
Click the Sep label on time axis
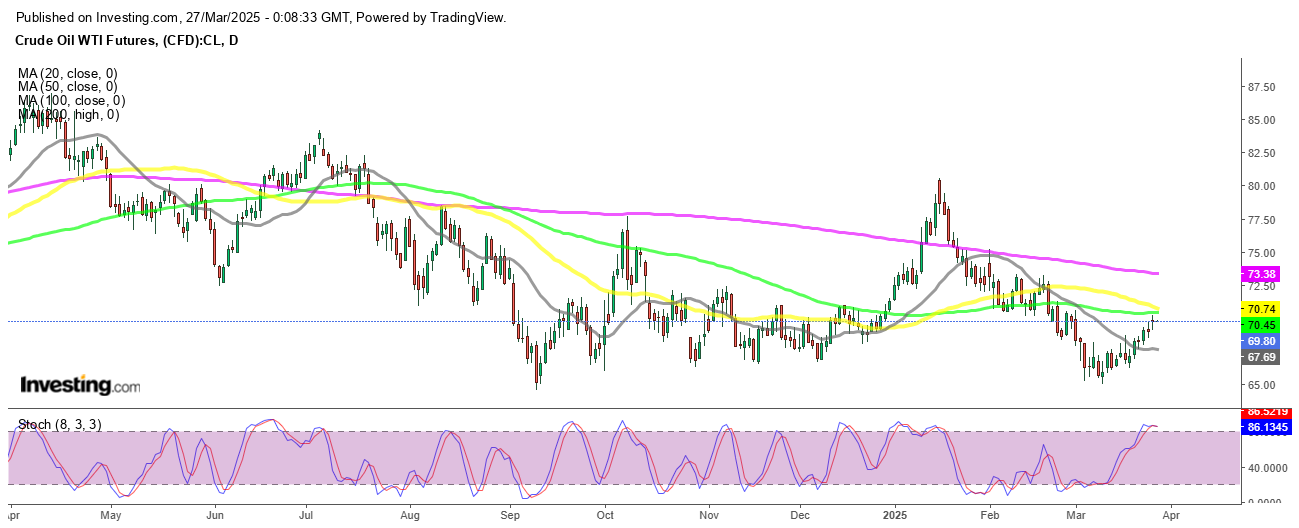[x=511, y=516]
